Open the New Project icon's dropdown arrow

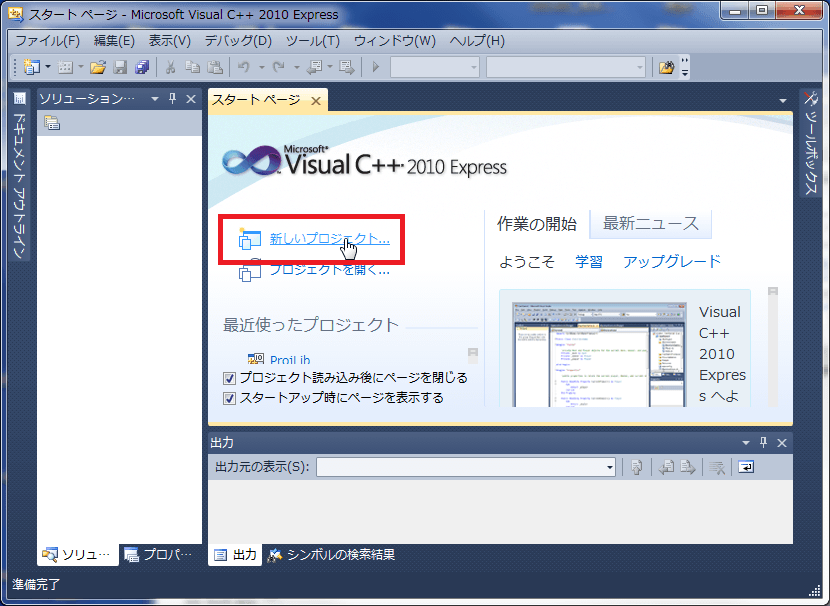point(48,67)
